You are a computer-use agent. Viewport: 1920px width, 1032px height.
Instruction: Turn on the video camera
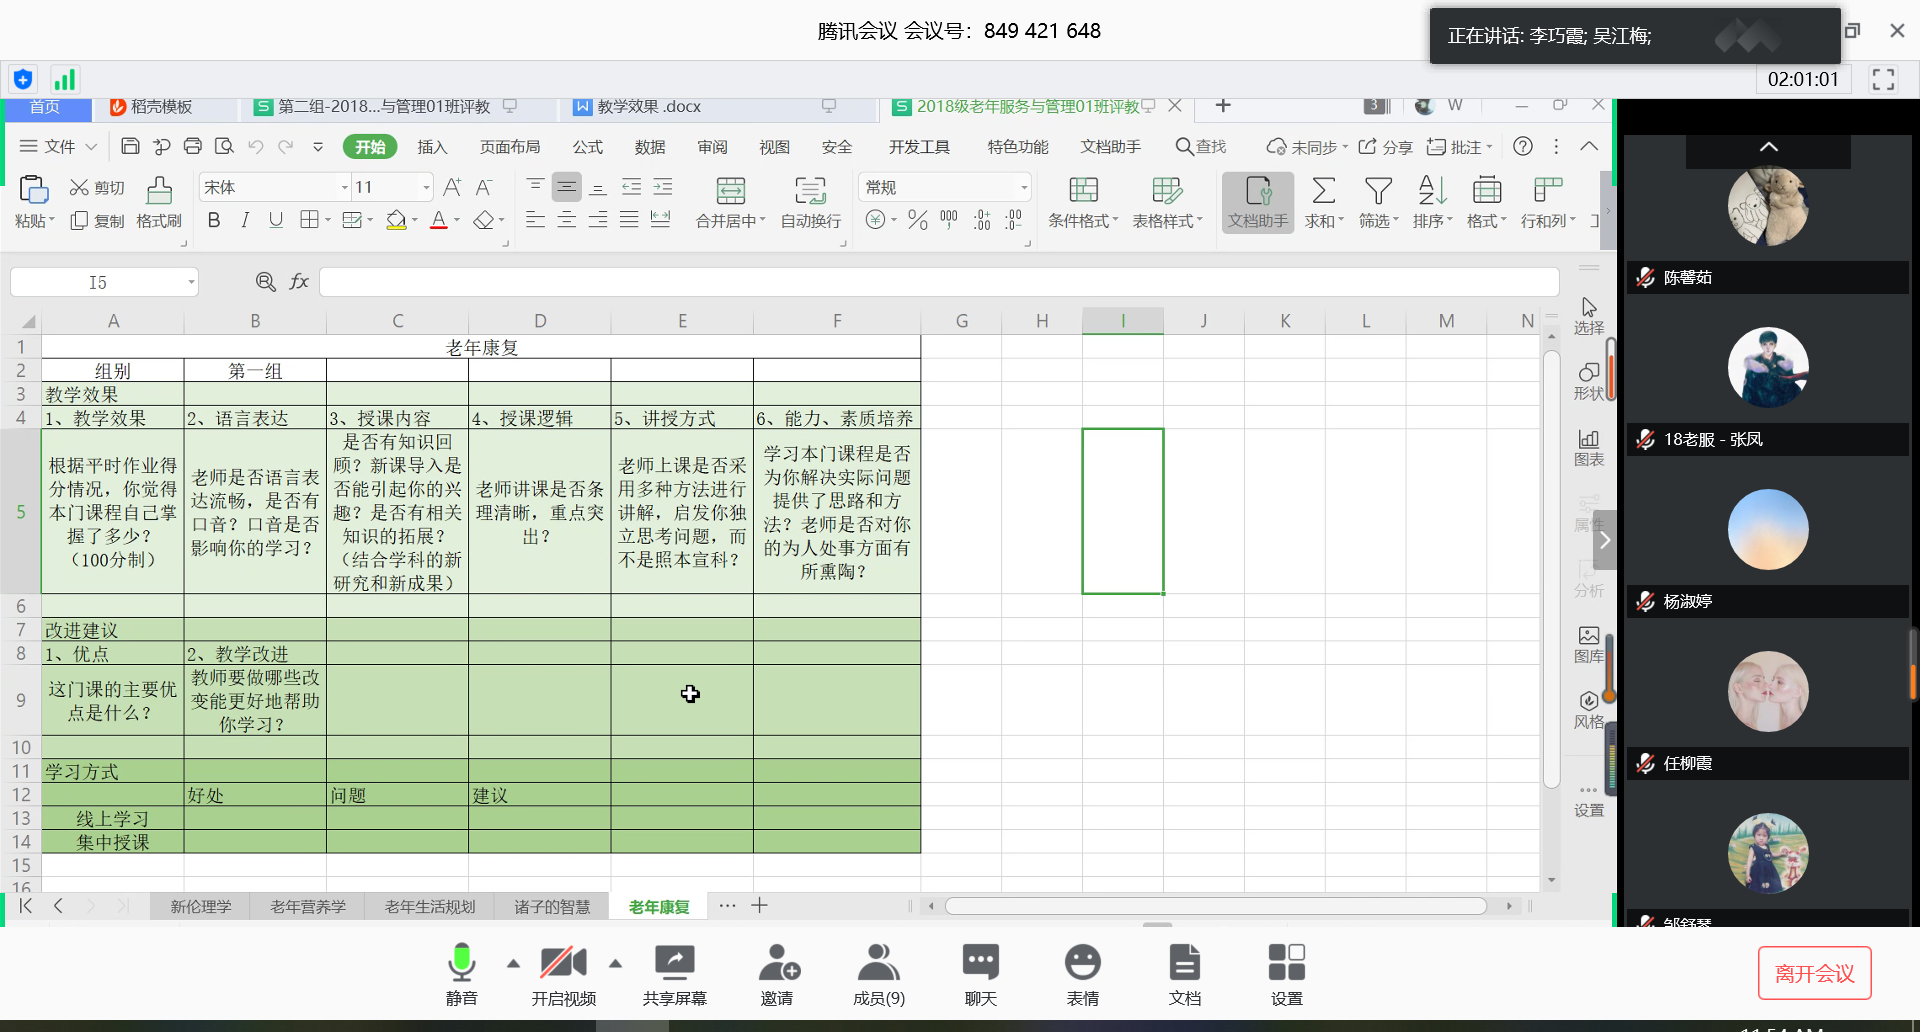coord(563,963)
